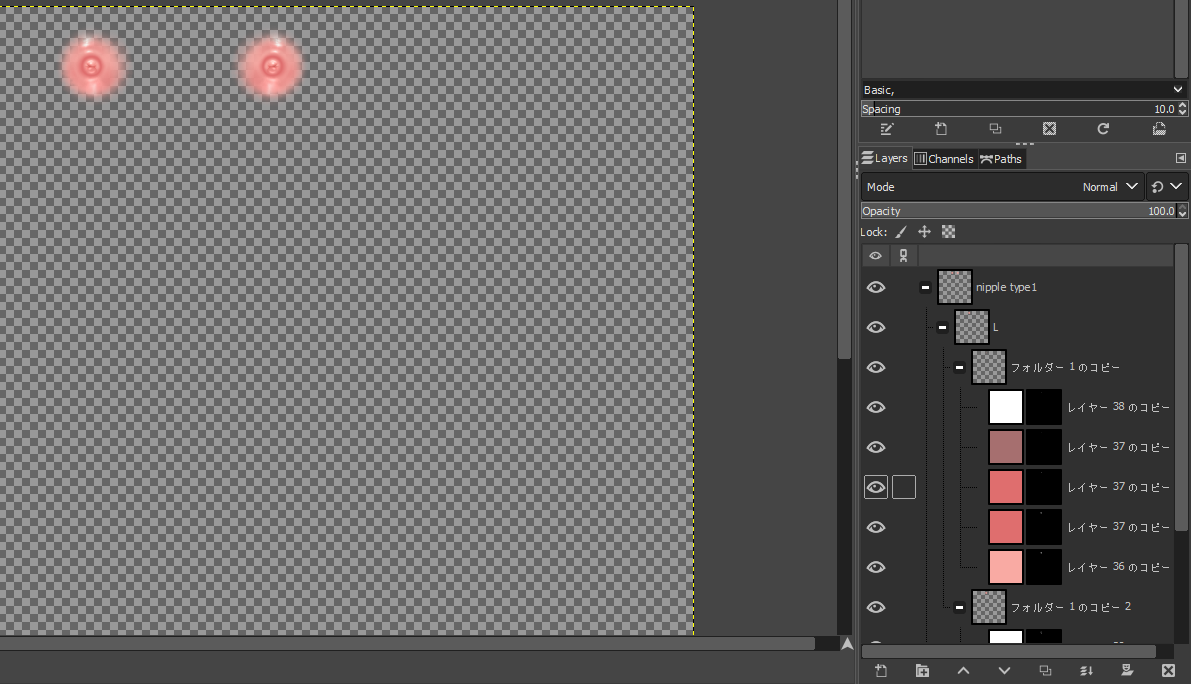The width and height of the screenshot is (1191, 684).
Task: Select the L group layer
Action: coord(996,327)
